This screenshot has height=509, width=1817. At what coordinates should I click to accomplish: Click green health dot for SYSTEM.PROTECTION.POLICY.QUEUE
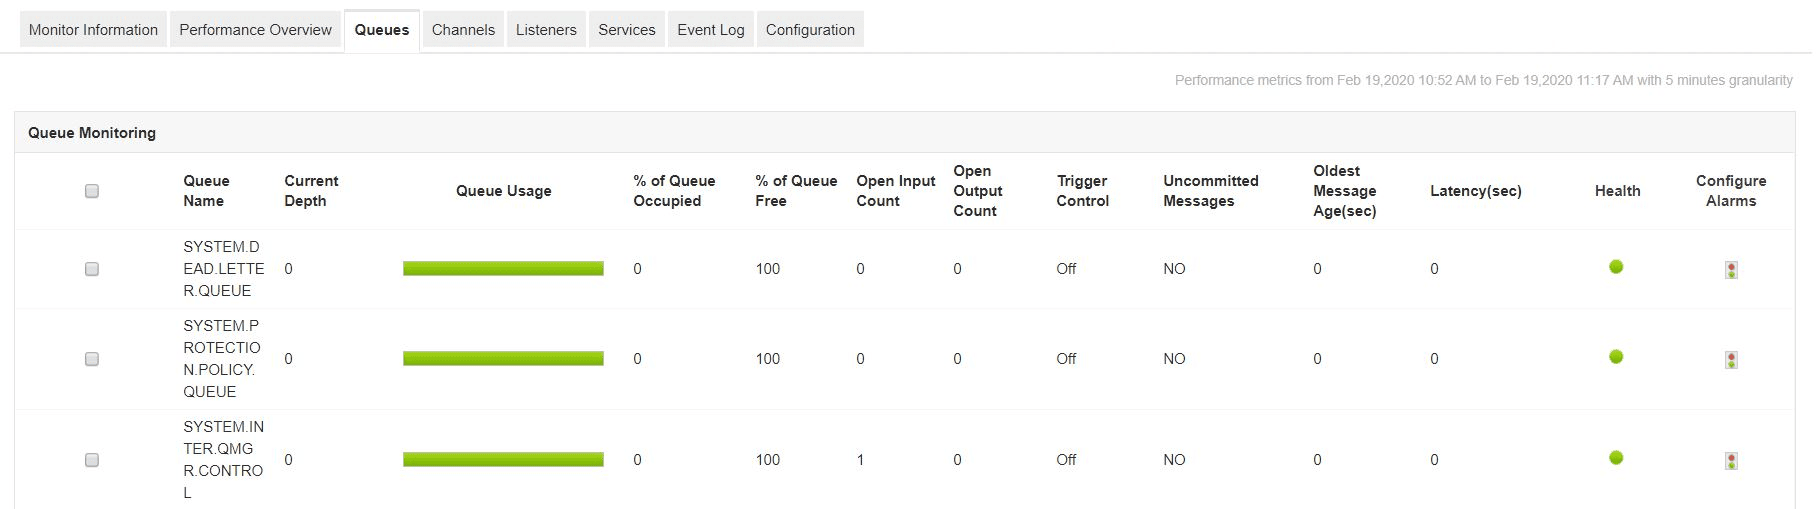1616,357
